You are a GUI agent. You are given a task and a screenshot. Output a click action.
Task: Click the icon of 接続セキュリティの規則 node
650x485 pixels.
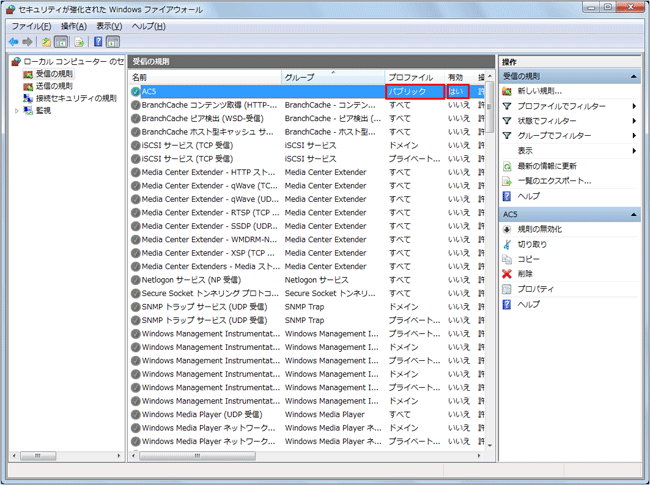click(28, 98)
